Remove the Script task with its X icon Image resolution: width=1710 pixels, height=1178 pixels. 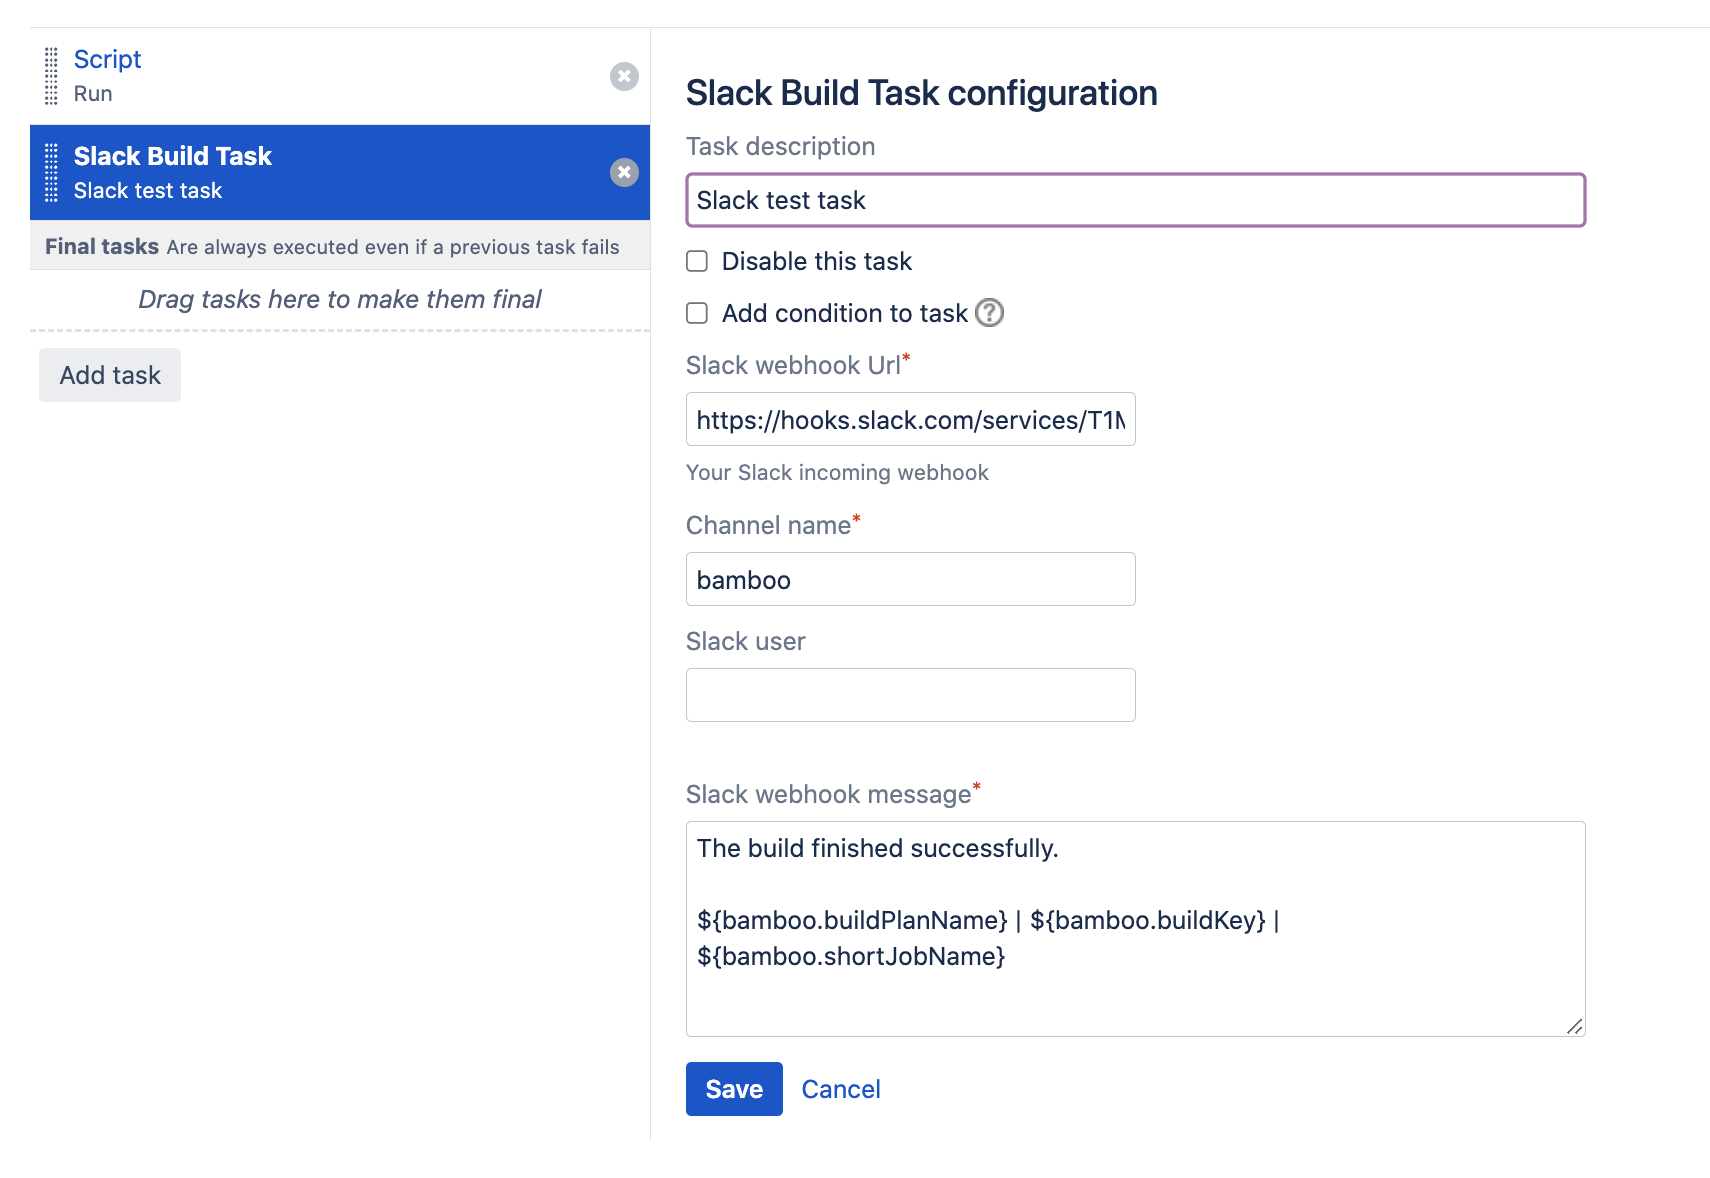click(x=624, y=77)
